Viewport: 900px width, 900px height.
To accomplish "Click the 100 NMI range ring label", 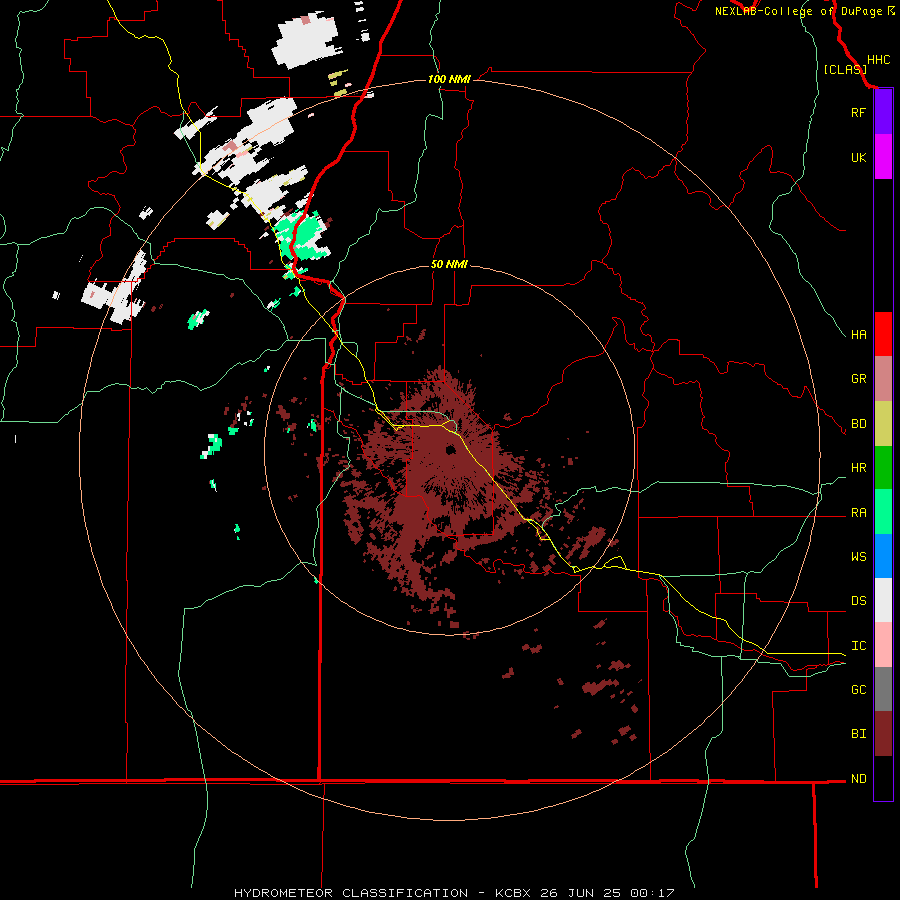I will tap(449, 79).
